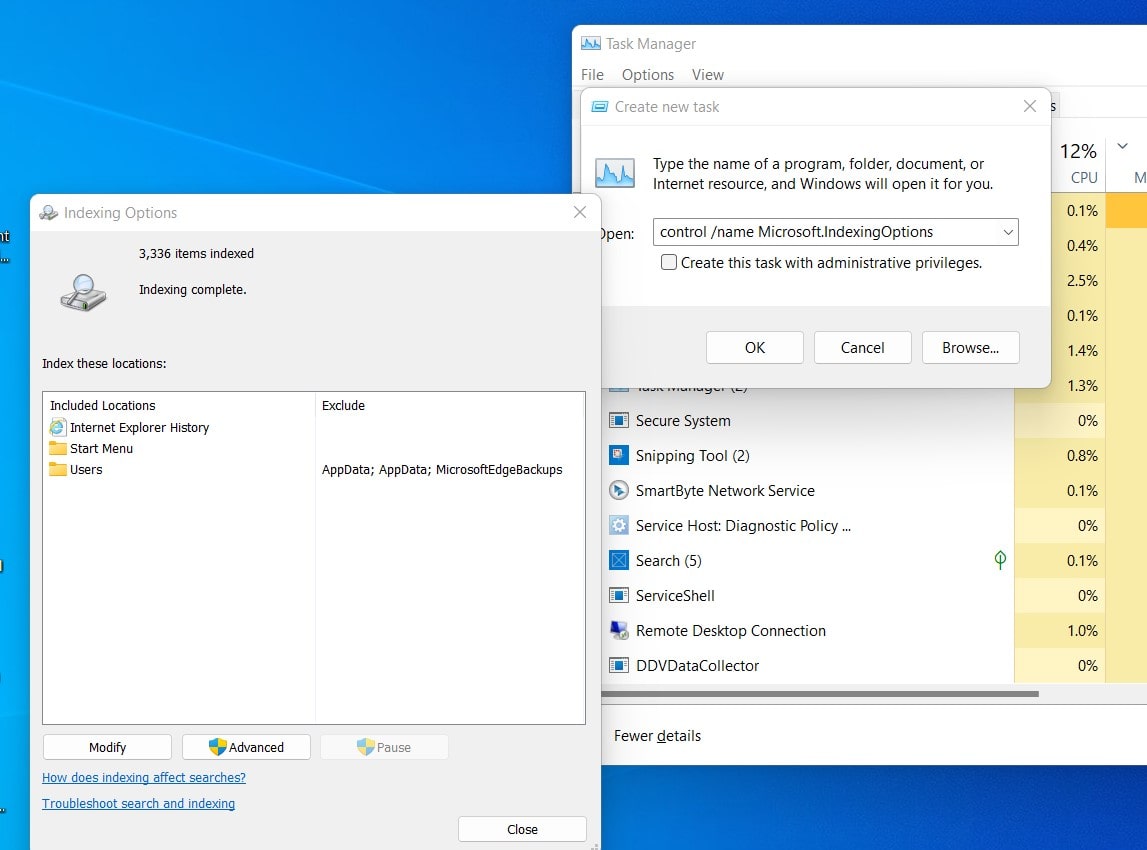Click the Service Host gear icon
The image size is (1147, 850).
coord(619,526)
